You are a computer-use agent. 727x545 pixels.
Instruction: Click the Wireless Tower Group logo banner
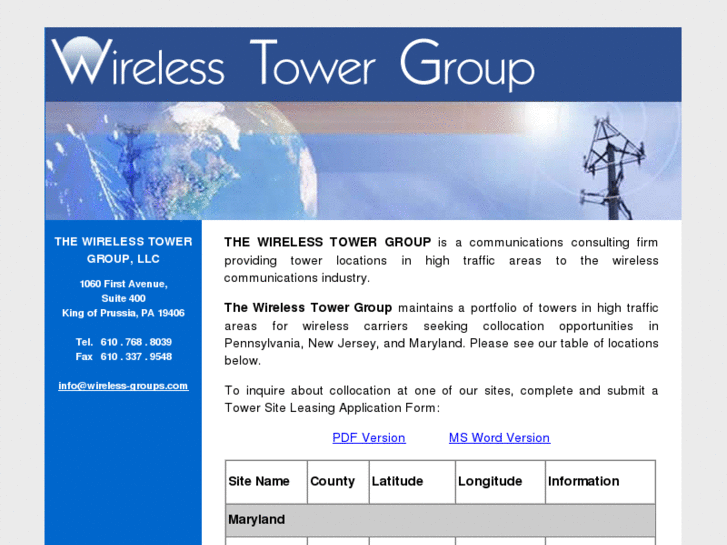coord(363,64)
